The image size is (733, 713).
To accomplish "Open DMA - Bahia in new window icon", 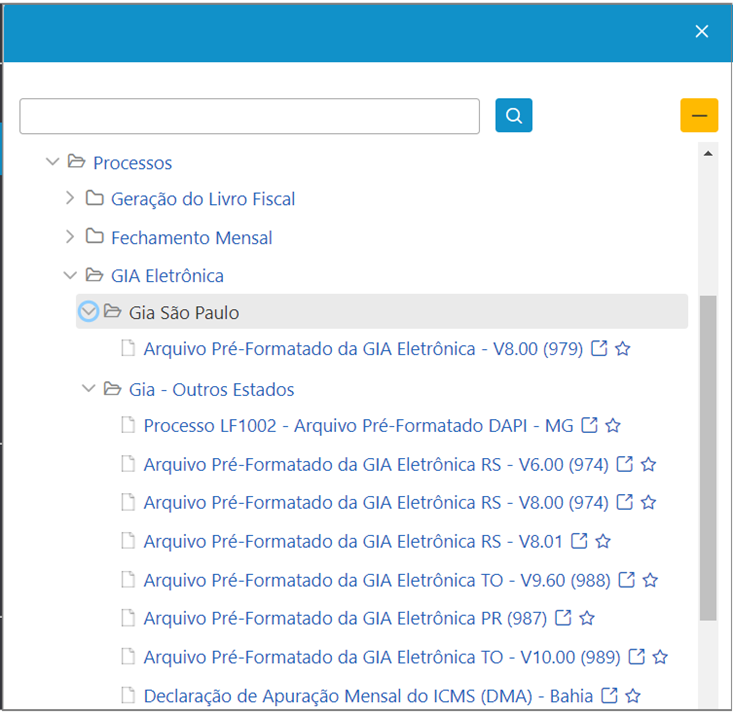I will [x=609, y=695].
